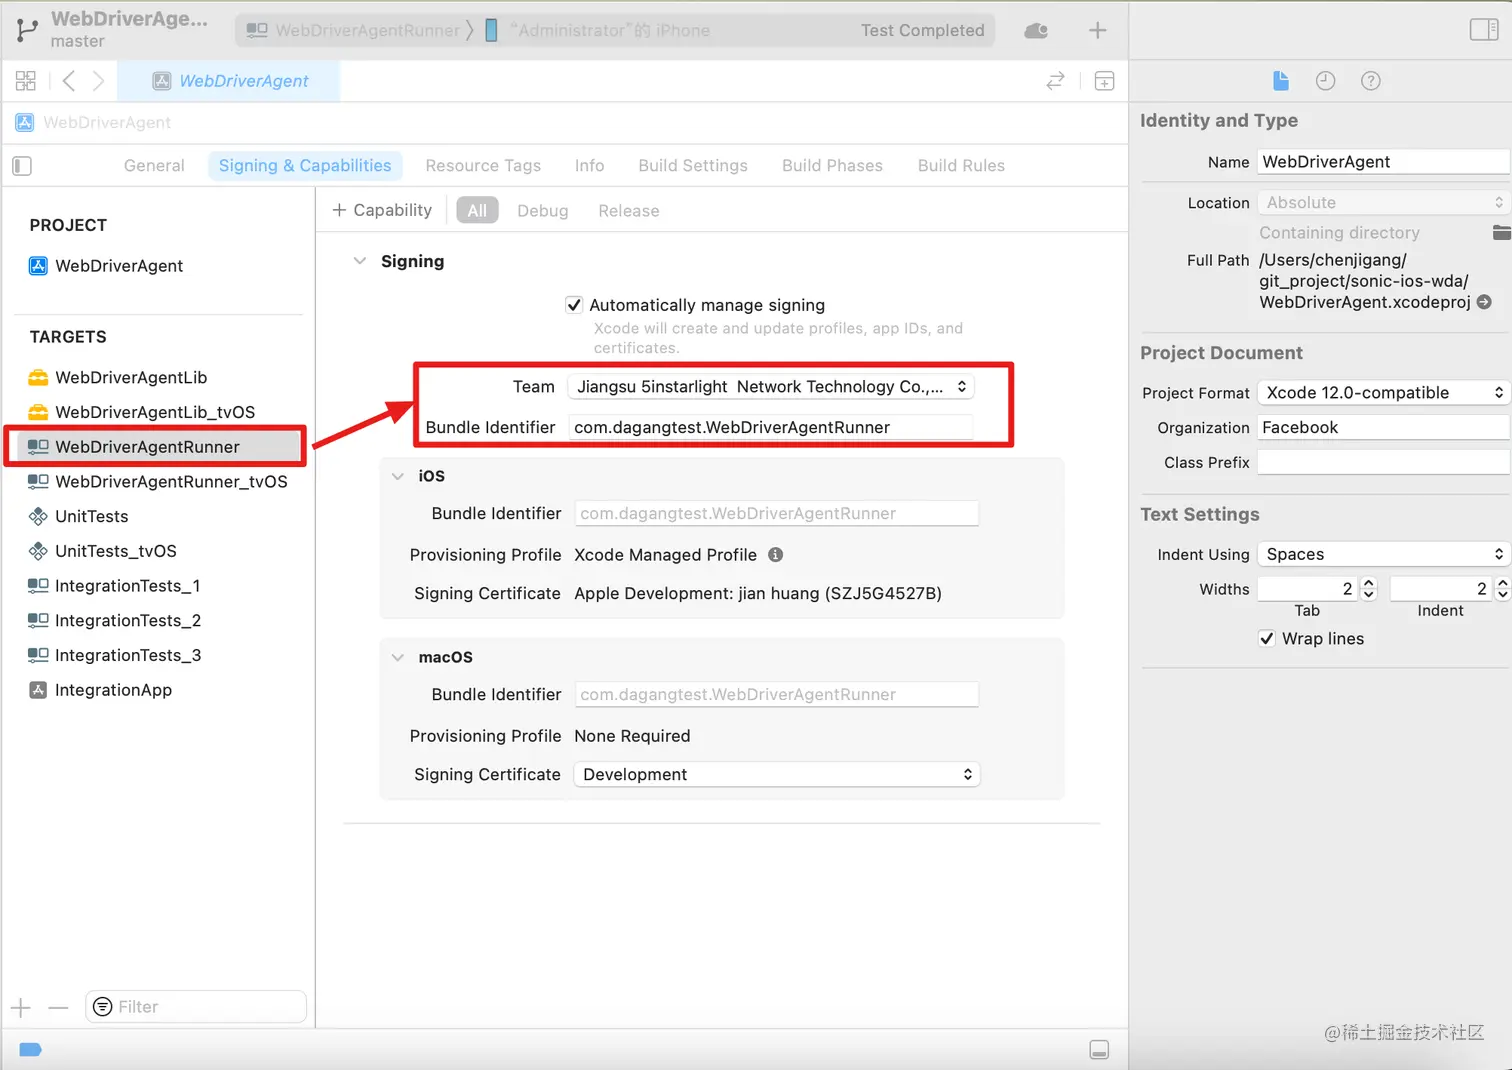The image size is (1512, 1070).
Task: Adjust the Tab width stepper
Action: click(1369, 589)
